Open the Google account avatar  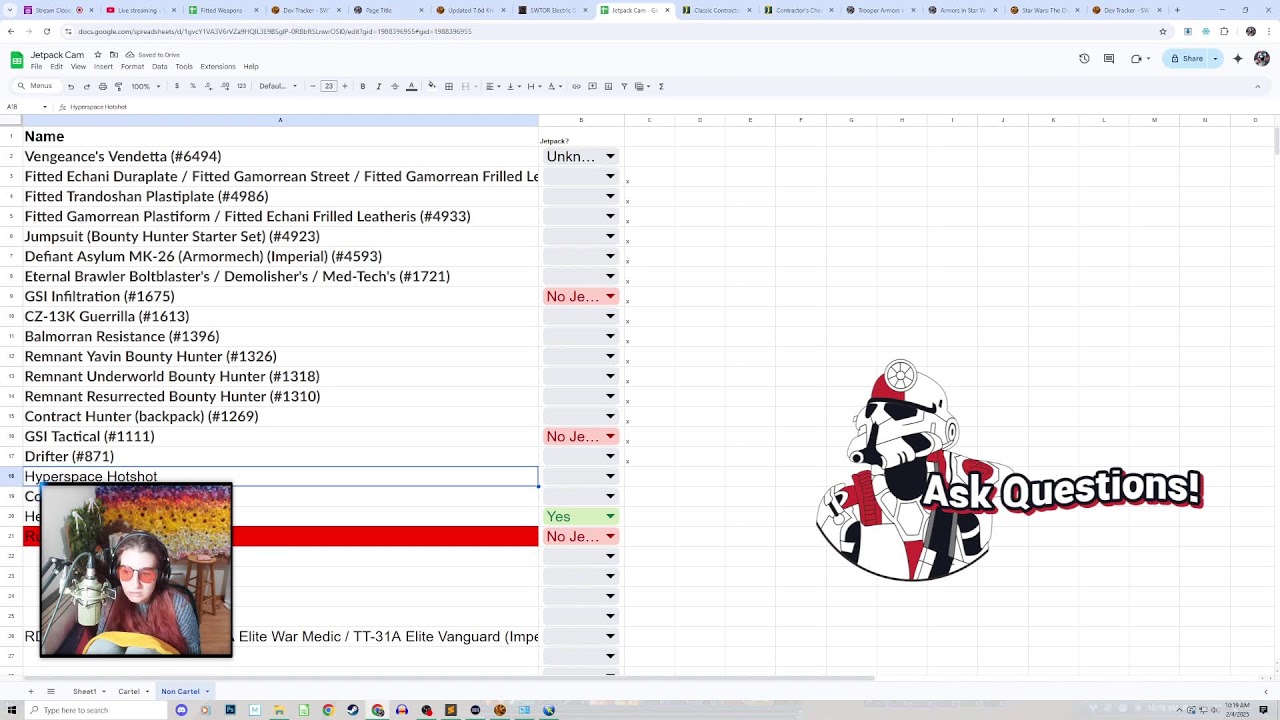point(1261,59)
